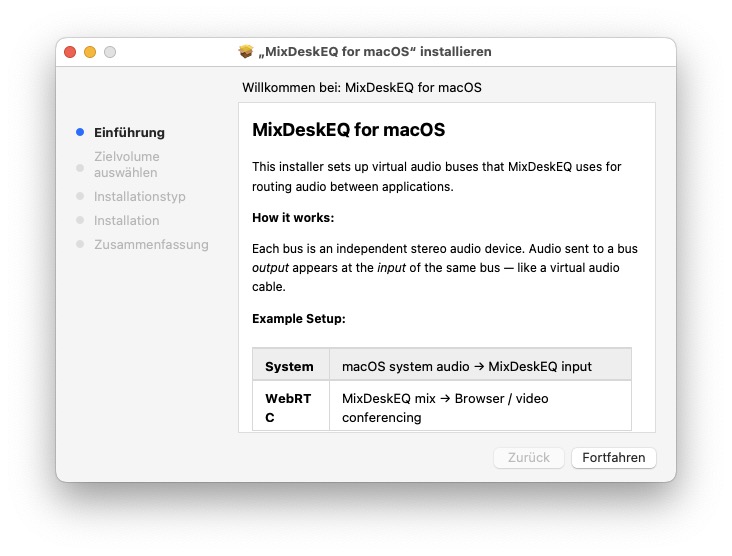The height and width of the screenshot is (556, 732).
Task: Click the window title "MixDeskEQ for macOS installieren"
Action: 375,51
